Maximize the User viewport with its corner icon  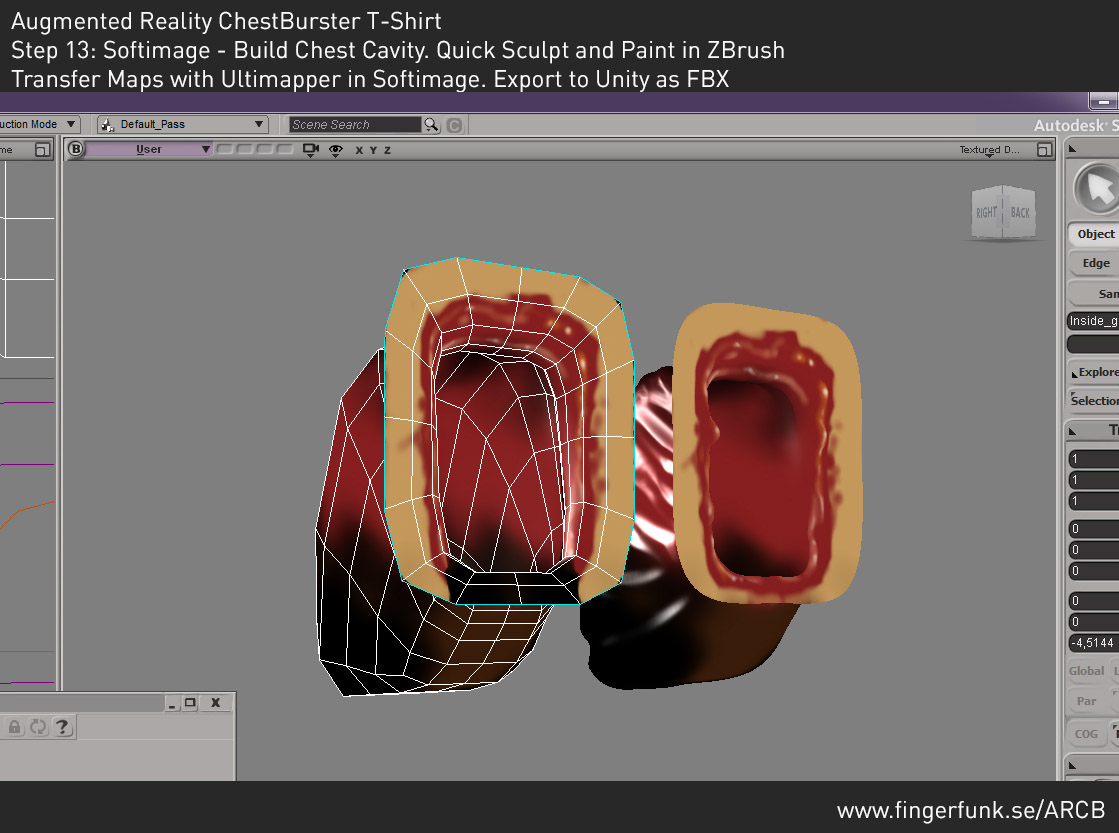(1044, 150)
